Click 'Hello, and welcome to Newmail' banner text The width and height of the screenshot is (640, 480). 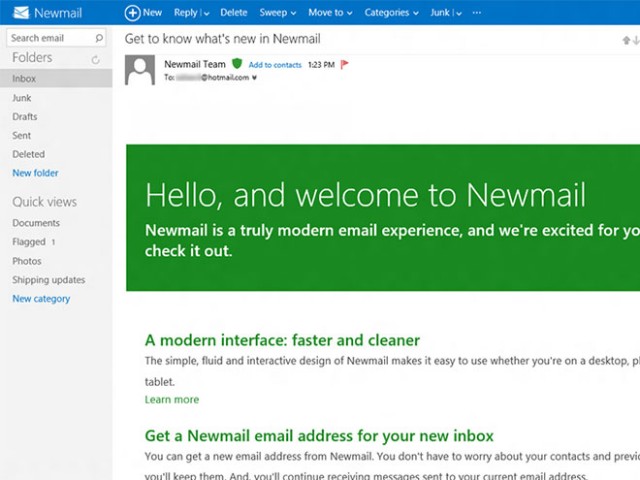(366, 195)
